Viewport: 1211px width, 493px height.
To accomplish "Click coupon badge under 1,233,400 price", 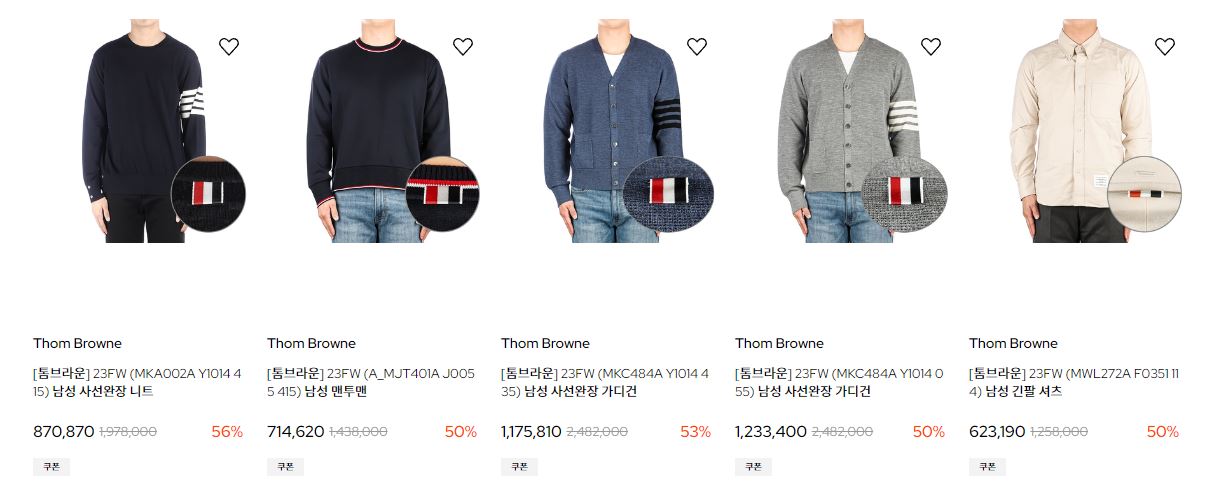I will click(x=753, y=467).
